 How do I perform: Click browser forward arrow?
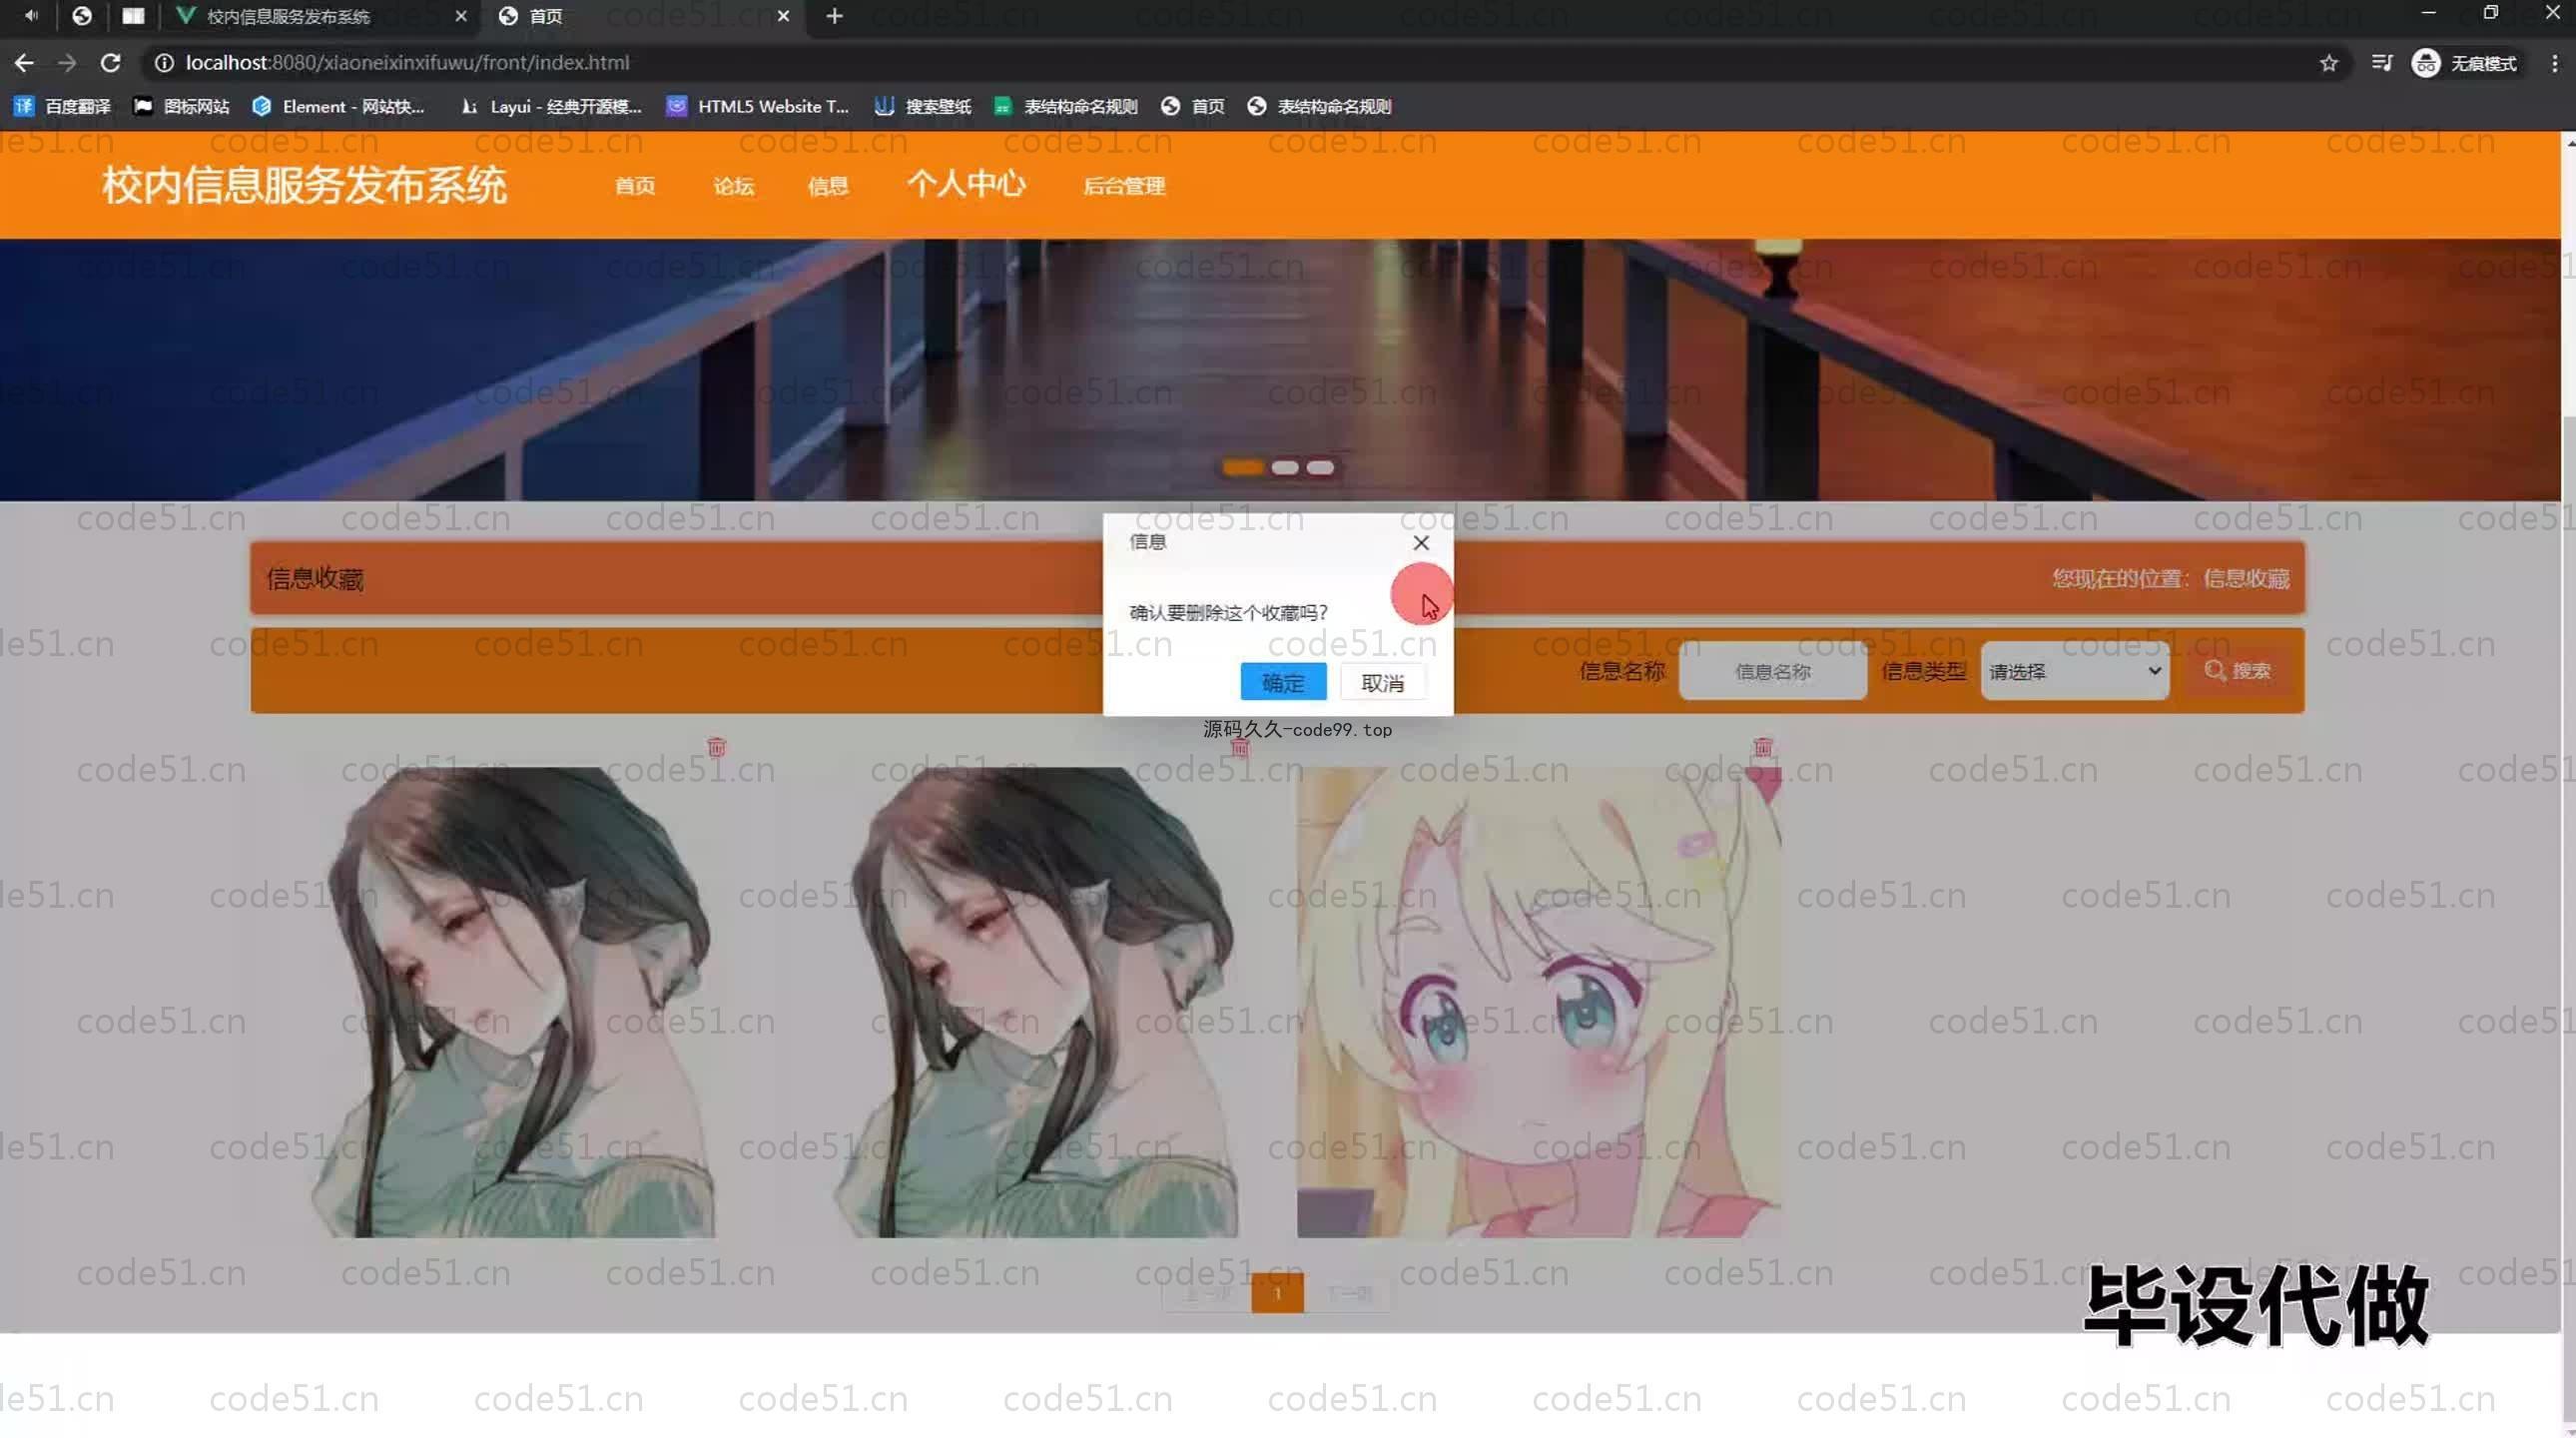click(67, 62)
